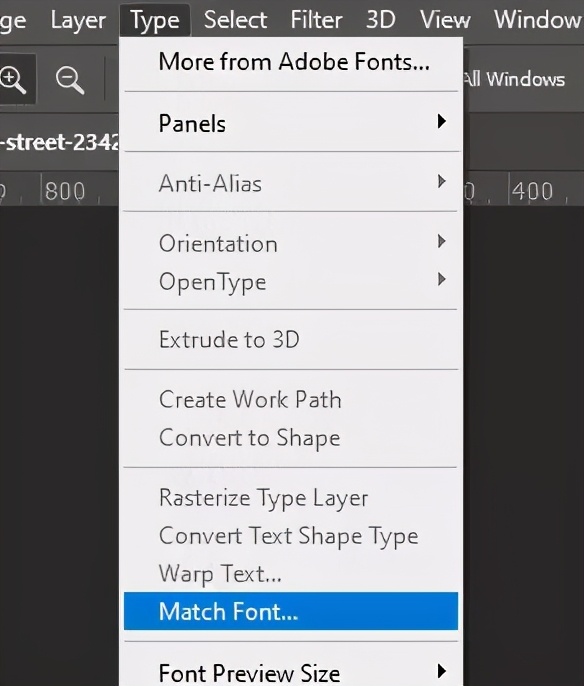Expand the Anti-Alias submenu arrow
Screen dimensions: 584x686
click(x=441, y=181)
